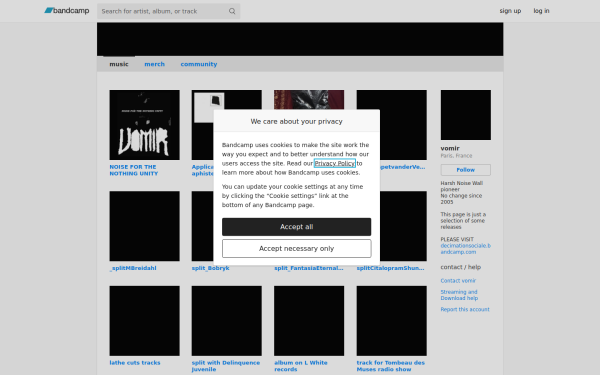This screenshot has width=600, height=375.
Task: Click the vomir artist profile image
Action: click(466, 115)
